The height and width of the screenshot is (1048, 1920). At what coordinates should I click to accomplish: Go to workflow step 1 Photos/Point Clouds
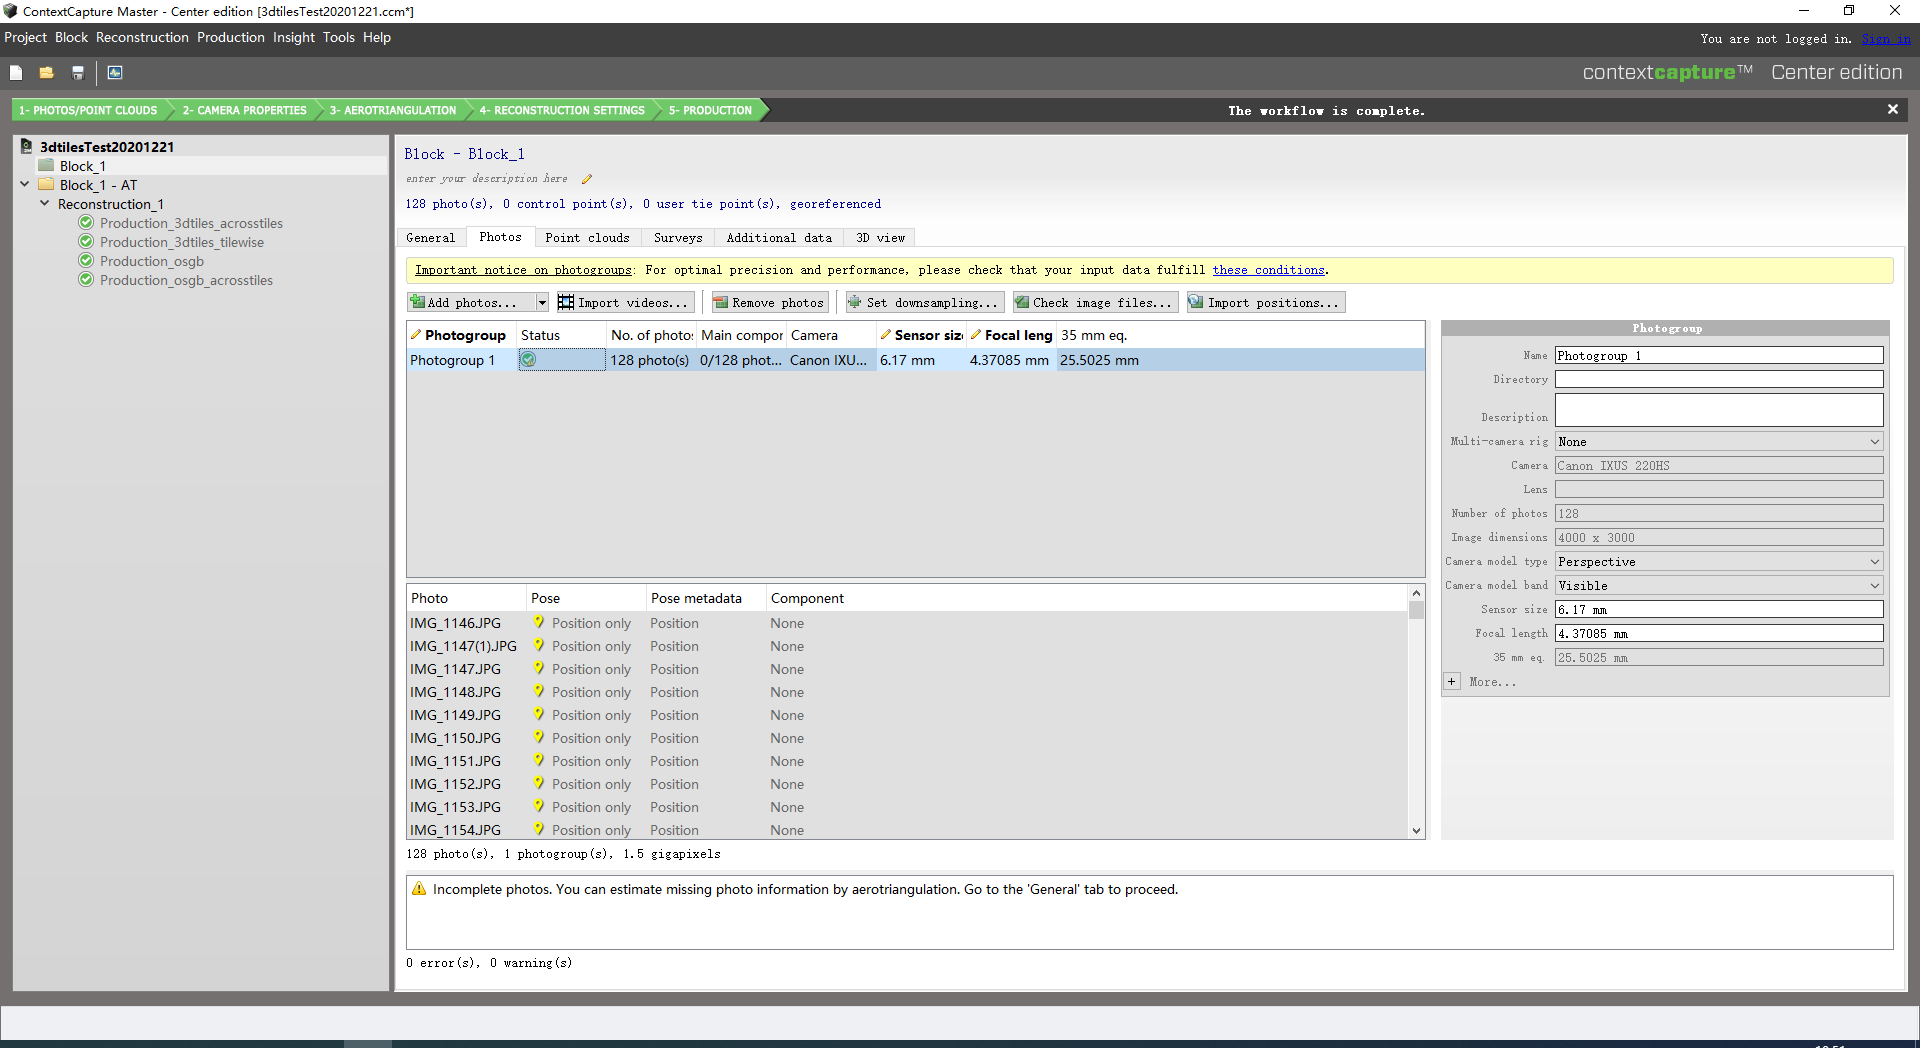(x=88, y=110)
